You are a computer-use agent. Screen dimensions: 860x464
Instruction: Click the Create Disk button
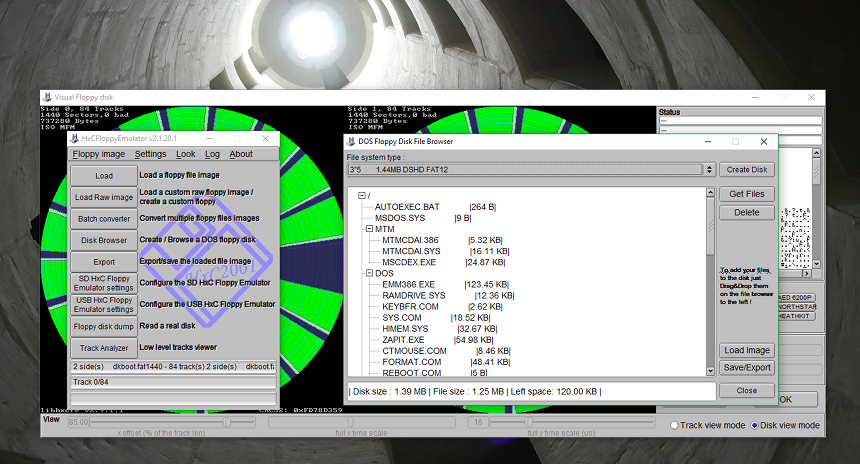[746, 169]
